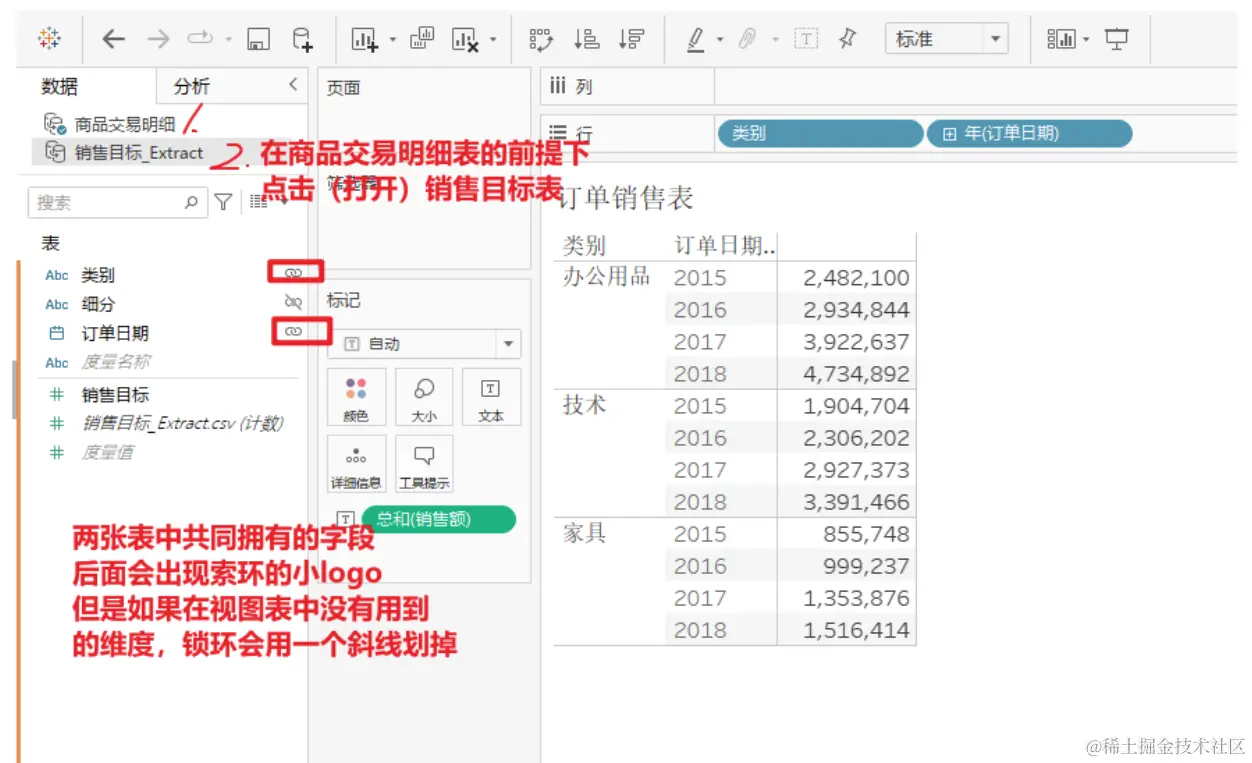The image size is (1252, 763).
Task: Select the 细分 dimension field
Action: coord(98,304)
